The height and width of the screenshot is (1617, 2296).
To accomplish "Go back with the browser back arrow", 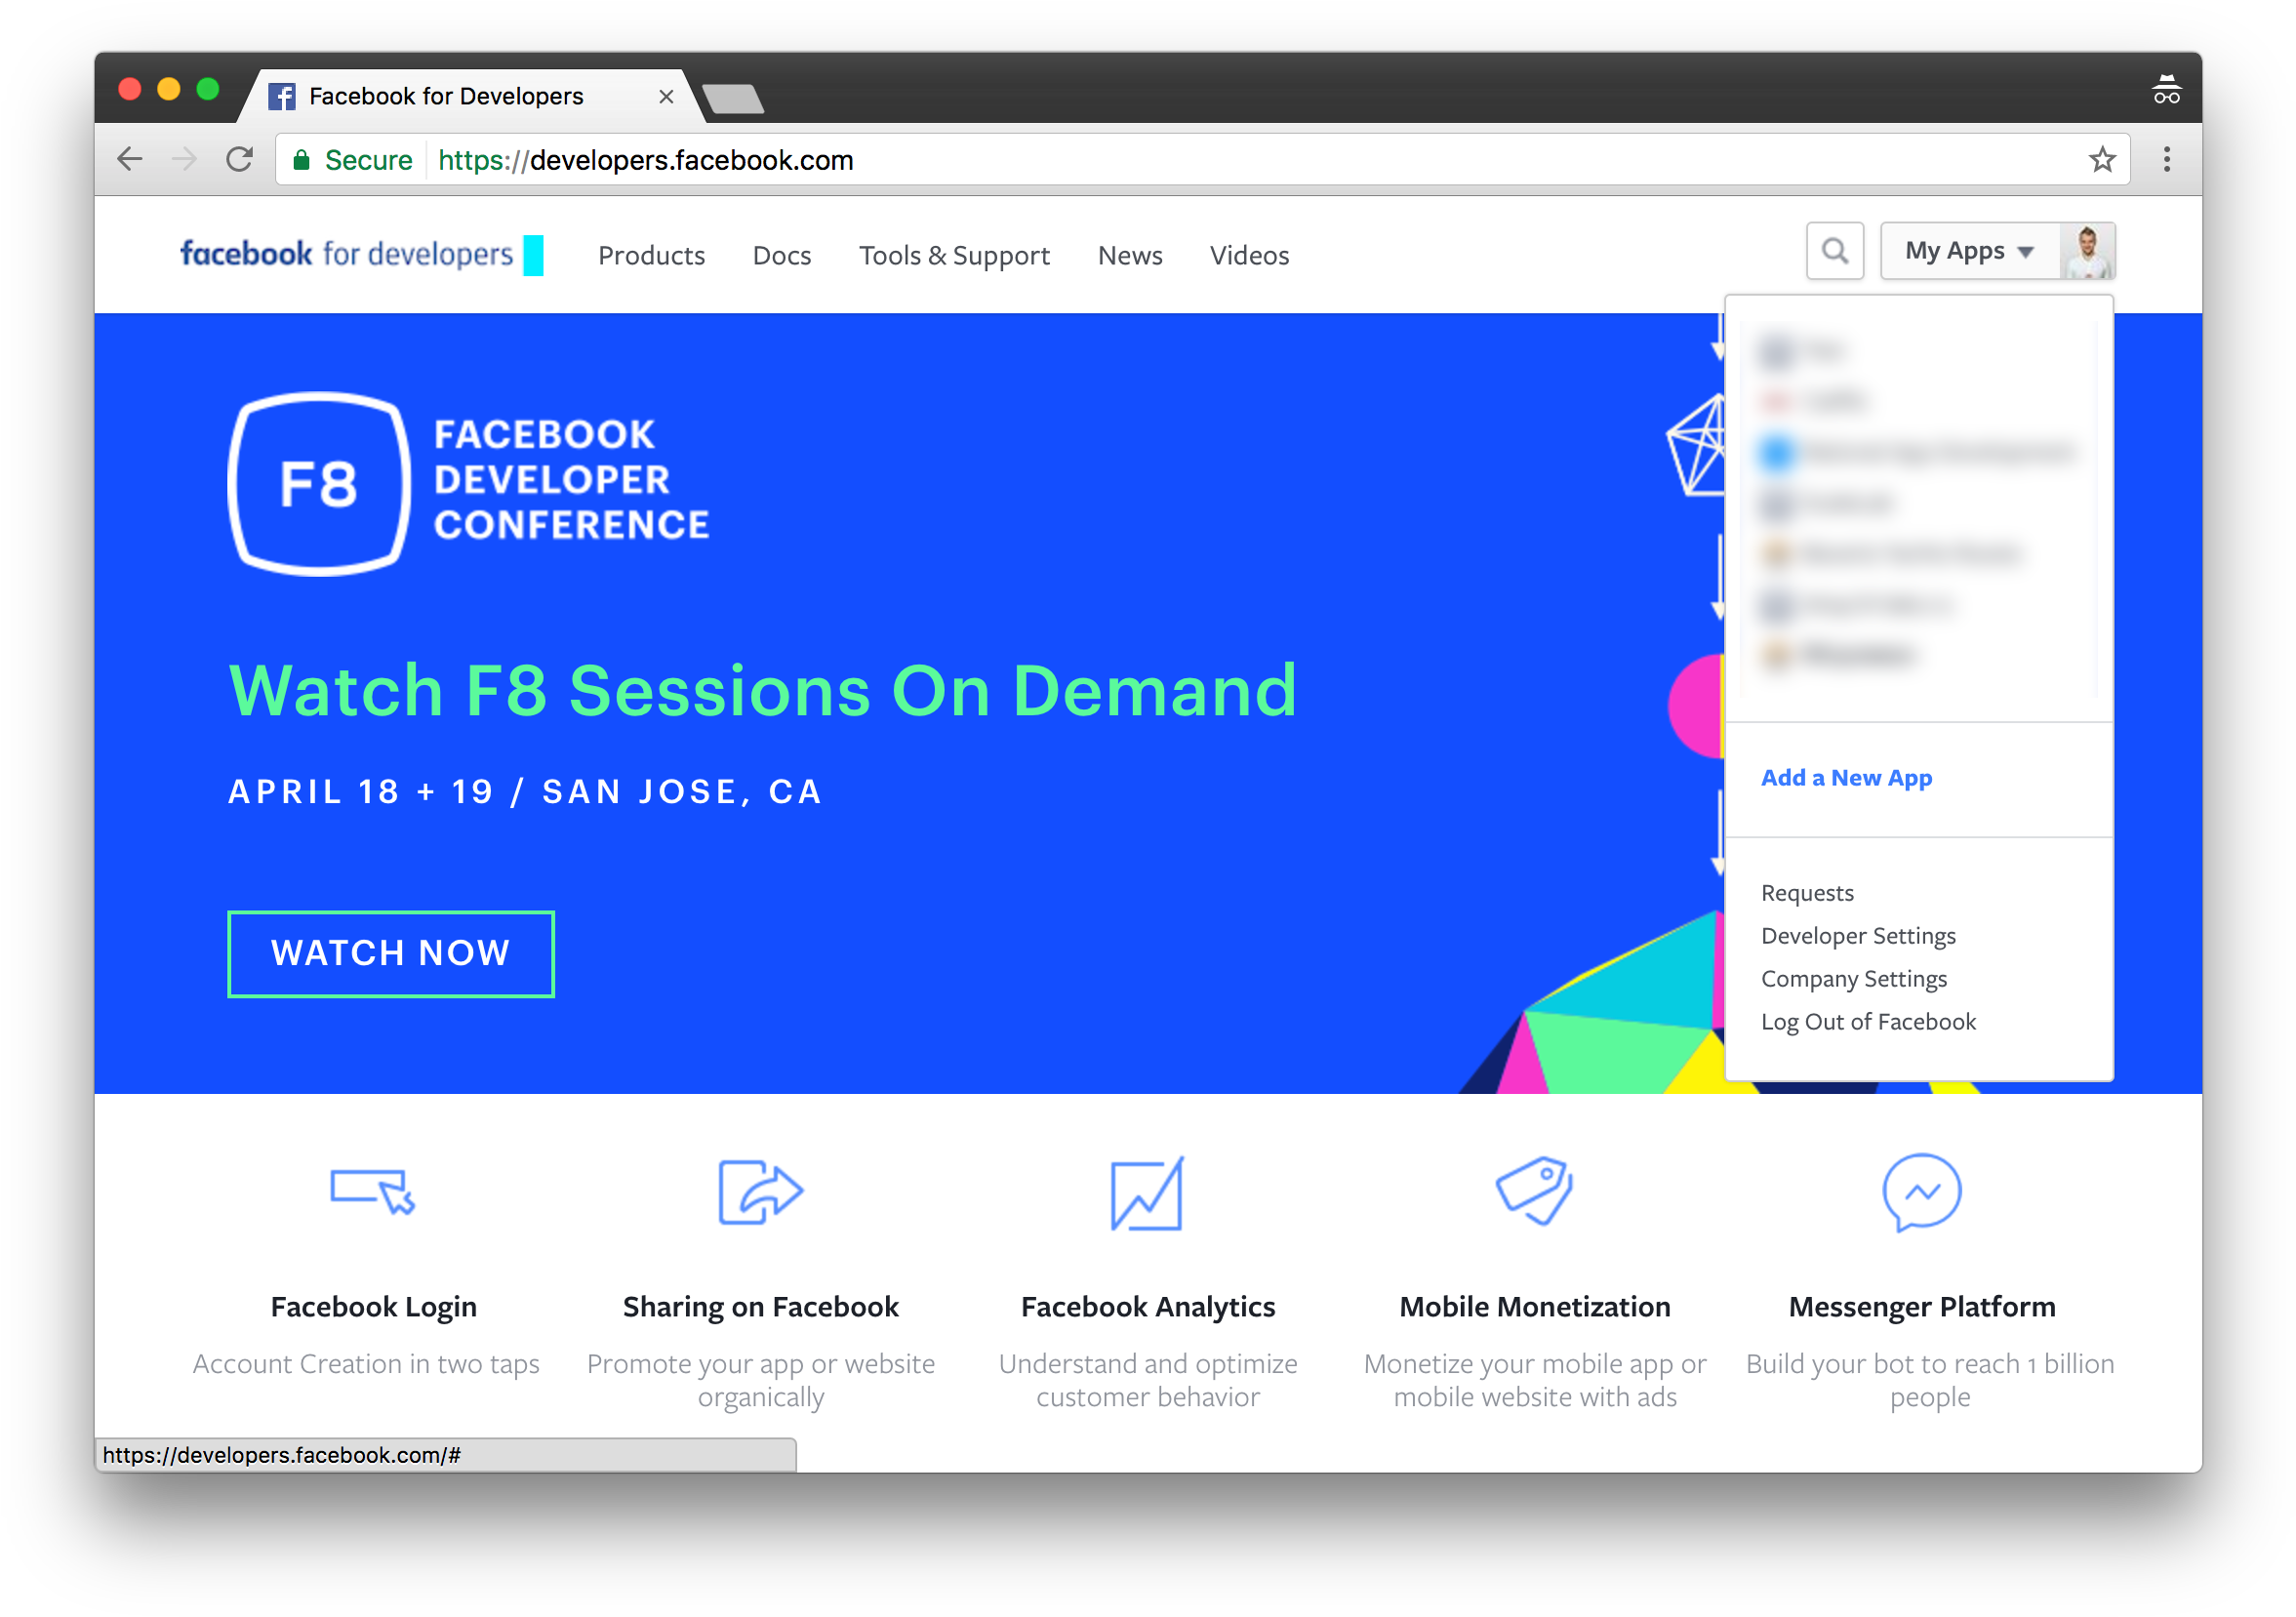I will point(130,159).
